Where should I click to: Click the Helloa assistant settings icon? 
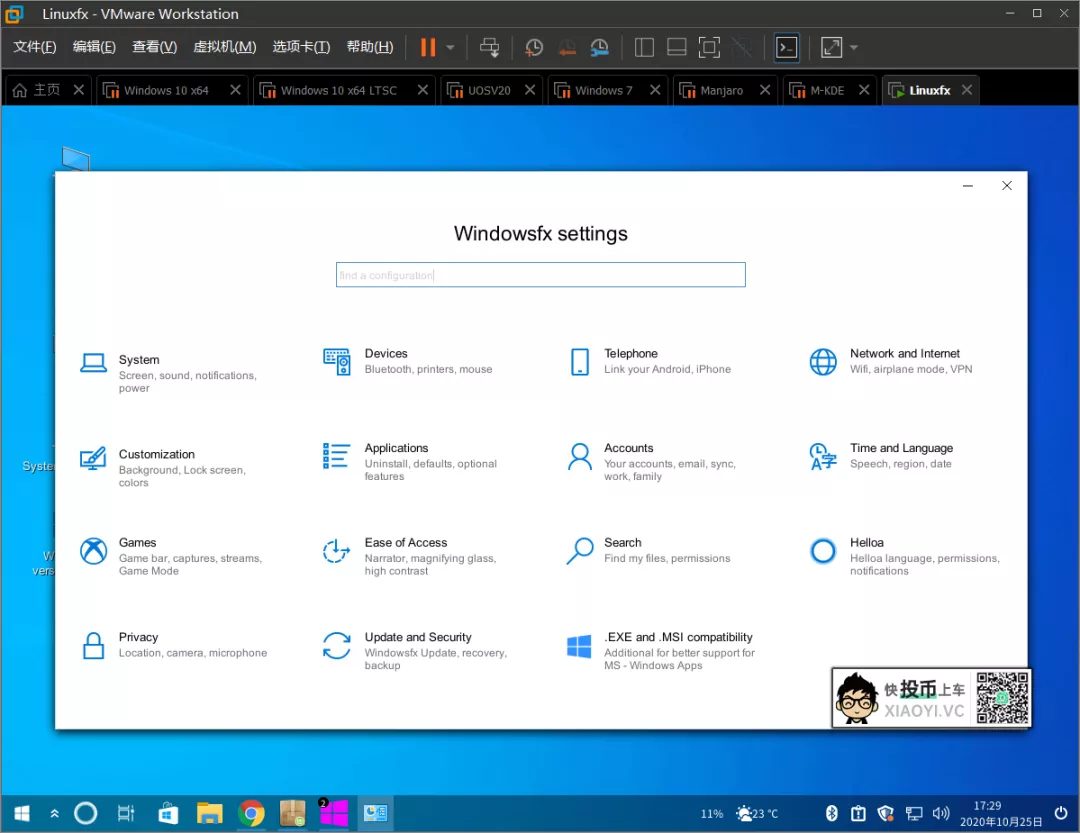(x=823, y=551)
